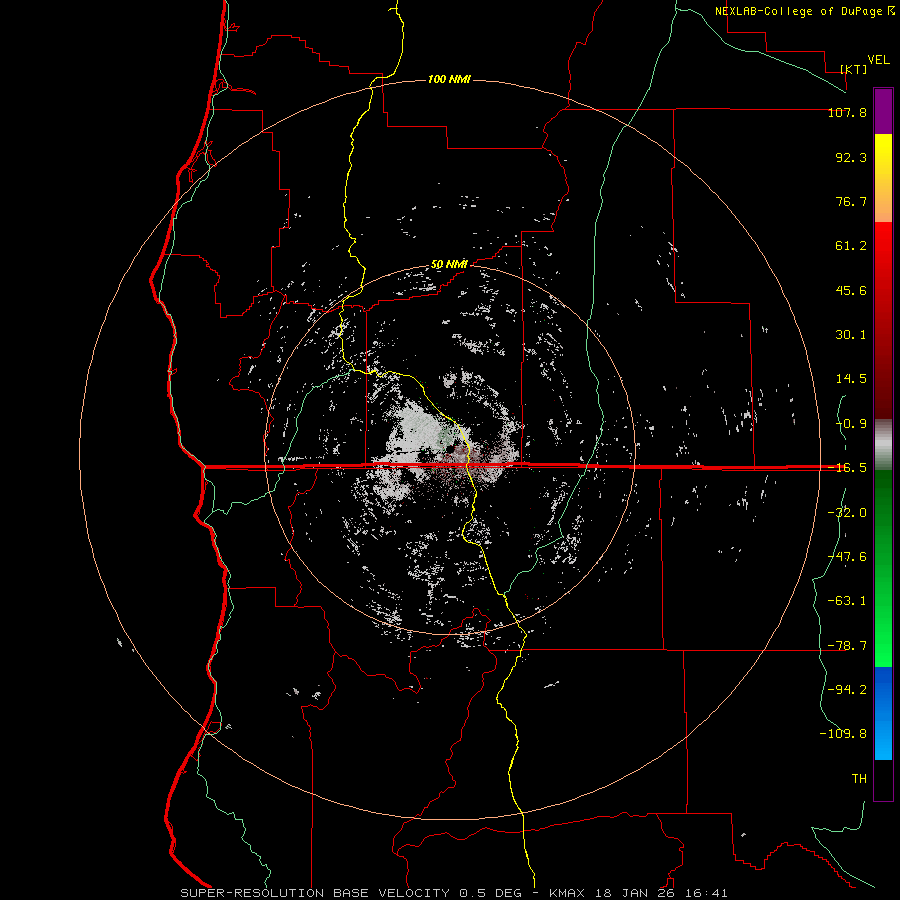Select the 61.2 scale value
The width and height of the screenshot is (900, 900).
coord(851,246)
